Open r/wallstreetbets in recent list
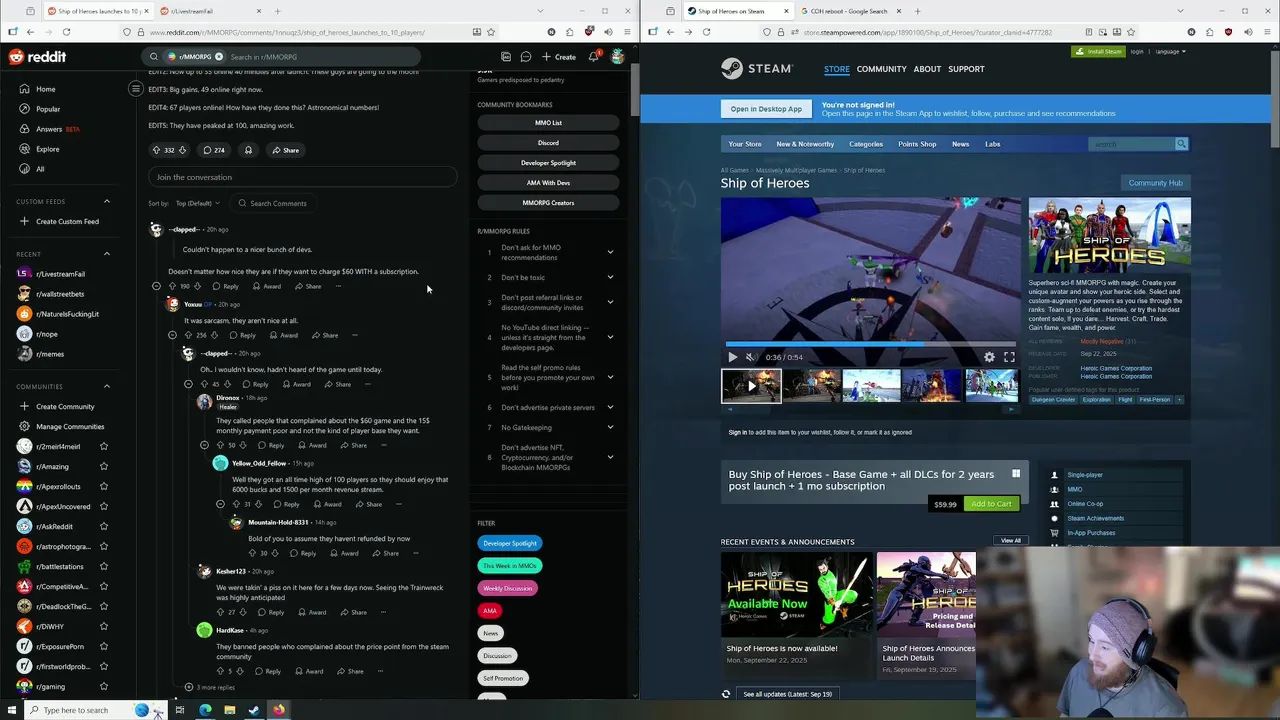Image resolution: width=1280 pixels, height=720 pixels. point(60,294)
